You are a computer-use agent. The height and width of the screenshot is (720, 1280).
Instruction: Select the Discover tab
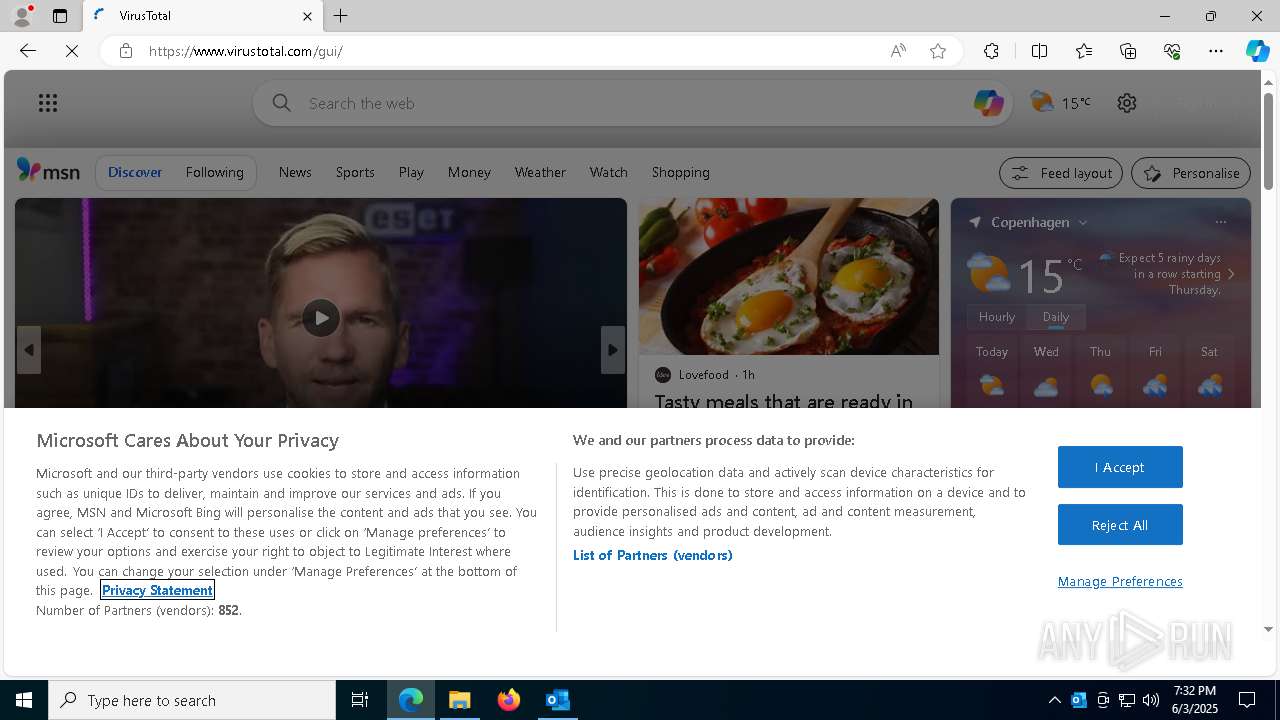coord(135,172)
